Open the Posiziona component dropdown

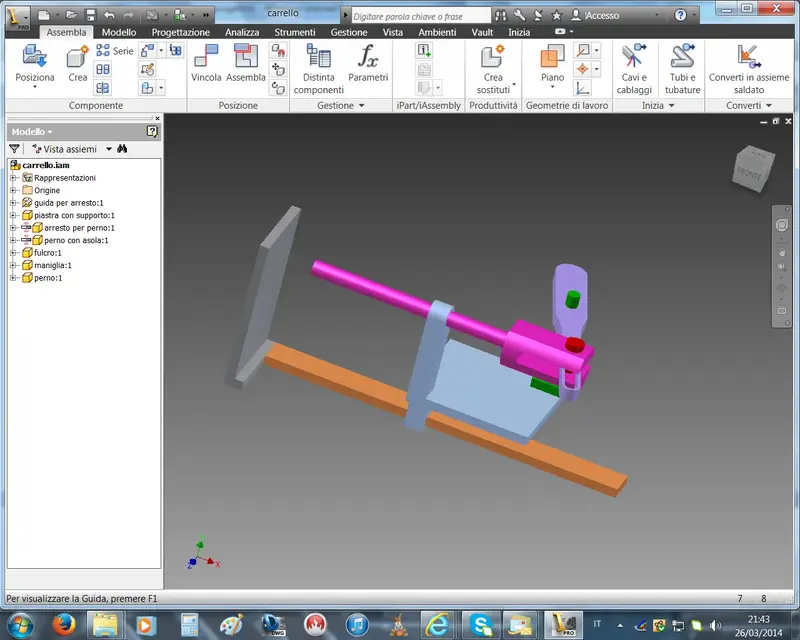[x=35, y=87]
